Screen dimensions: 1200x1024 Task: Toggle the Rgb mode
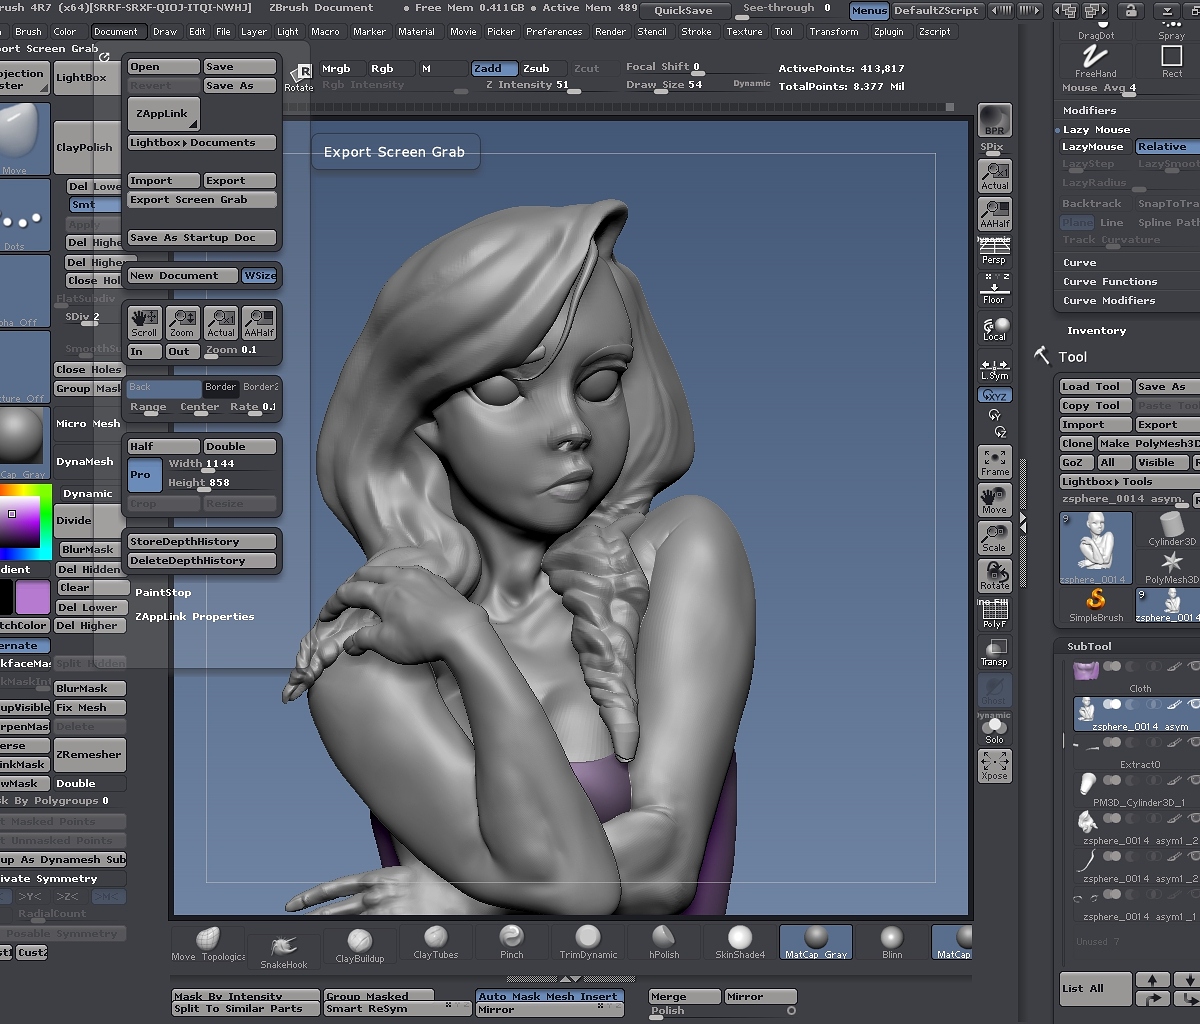tap(391, 69)
